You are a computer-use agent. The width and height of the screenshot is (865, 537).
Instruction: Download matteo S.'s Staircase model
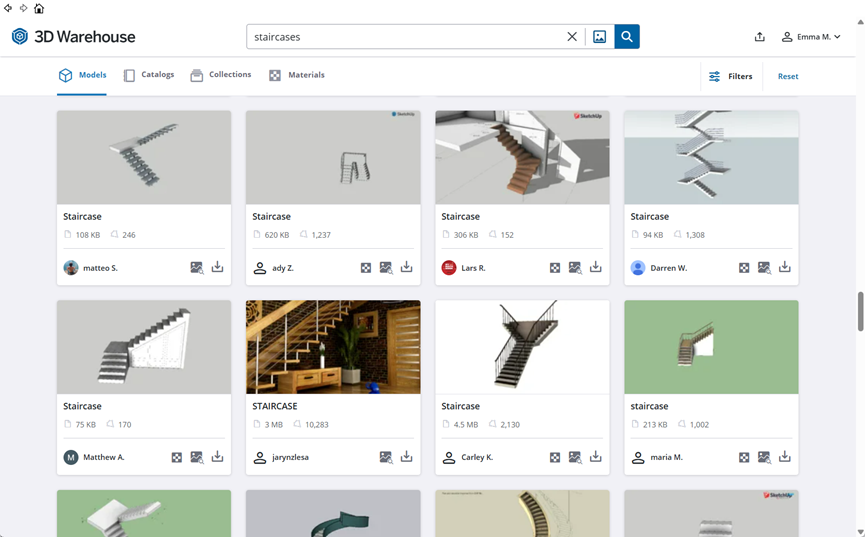[x=217, y=268]
